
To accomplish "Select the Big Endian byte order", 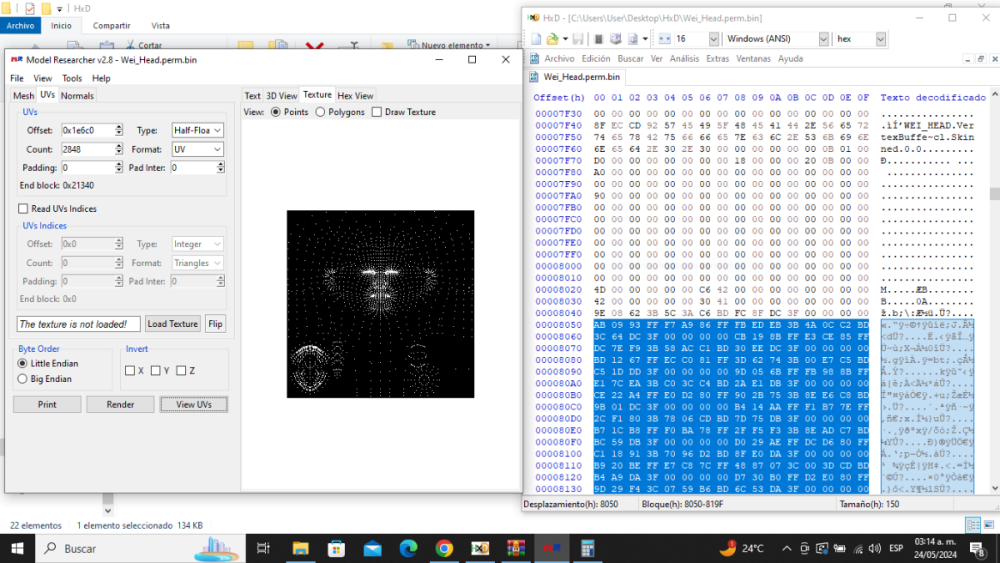I will click(24, 379).
